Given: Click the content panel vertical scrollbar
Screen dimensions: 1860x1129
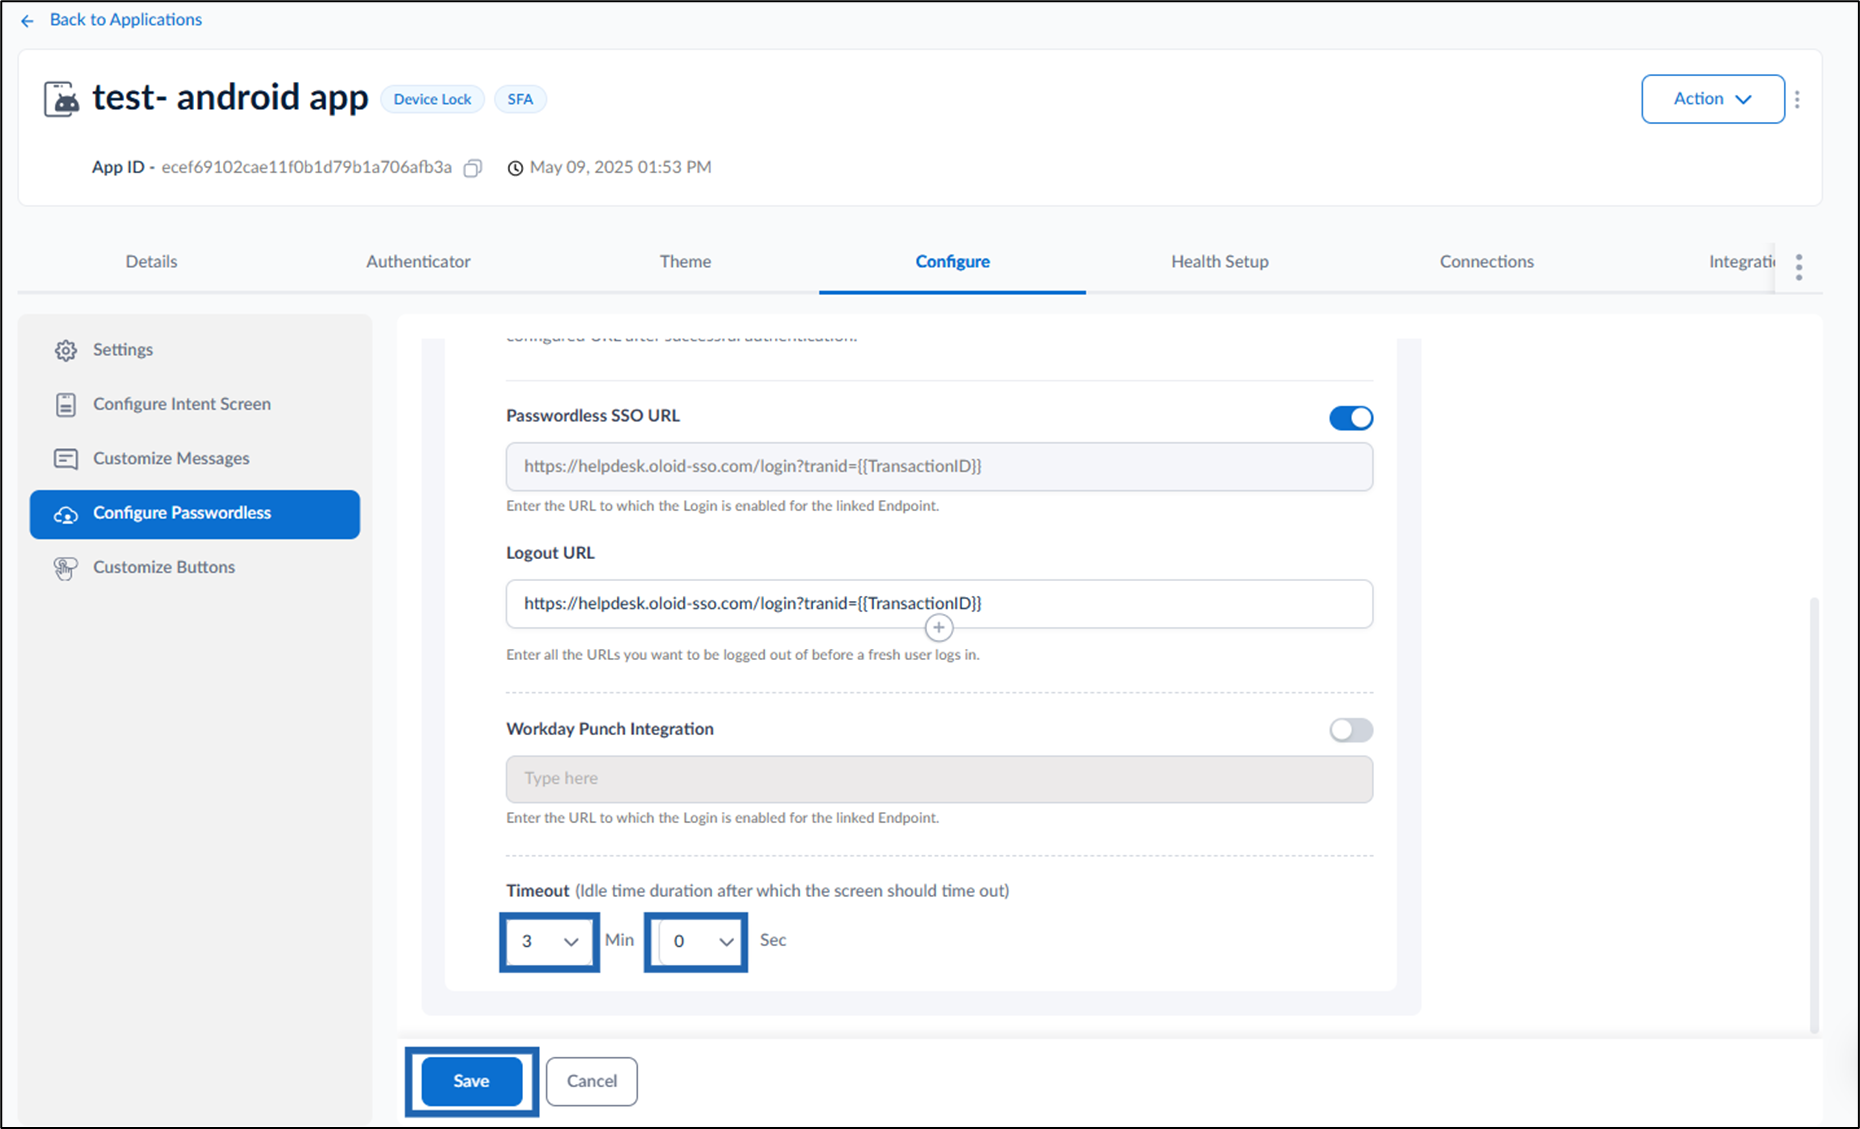Looking at the screenshot, I should coord(1814,815).
